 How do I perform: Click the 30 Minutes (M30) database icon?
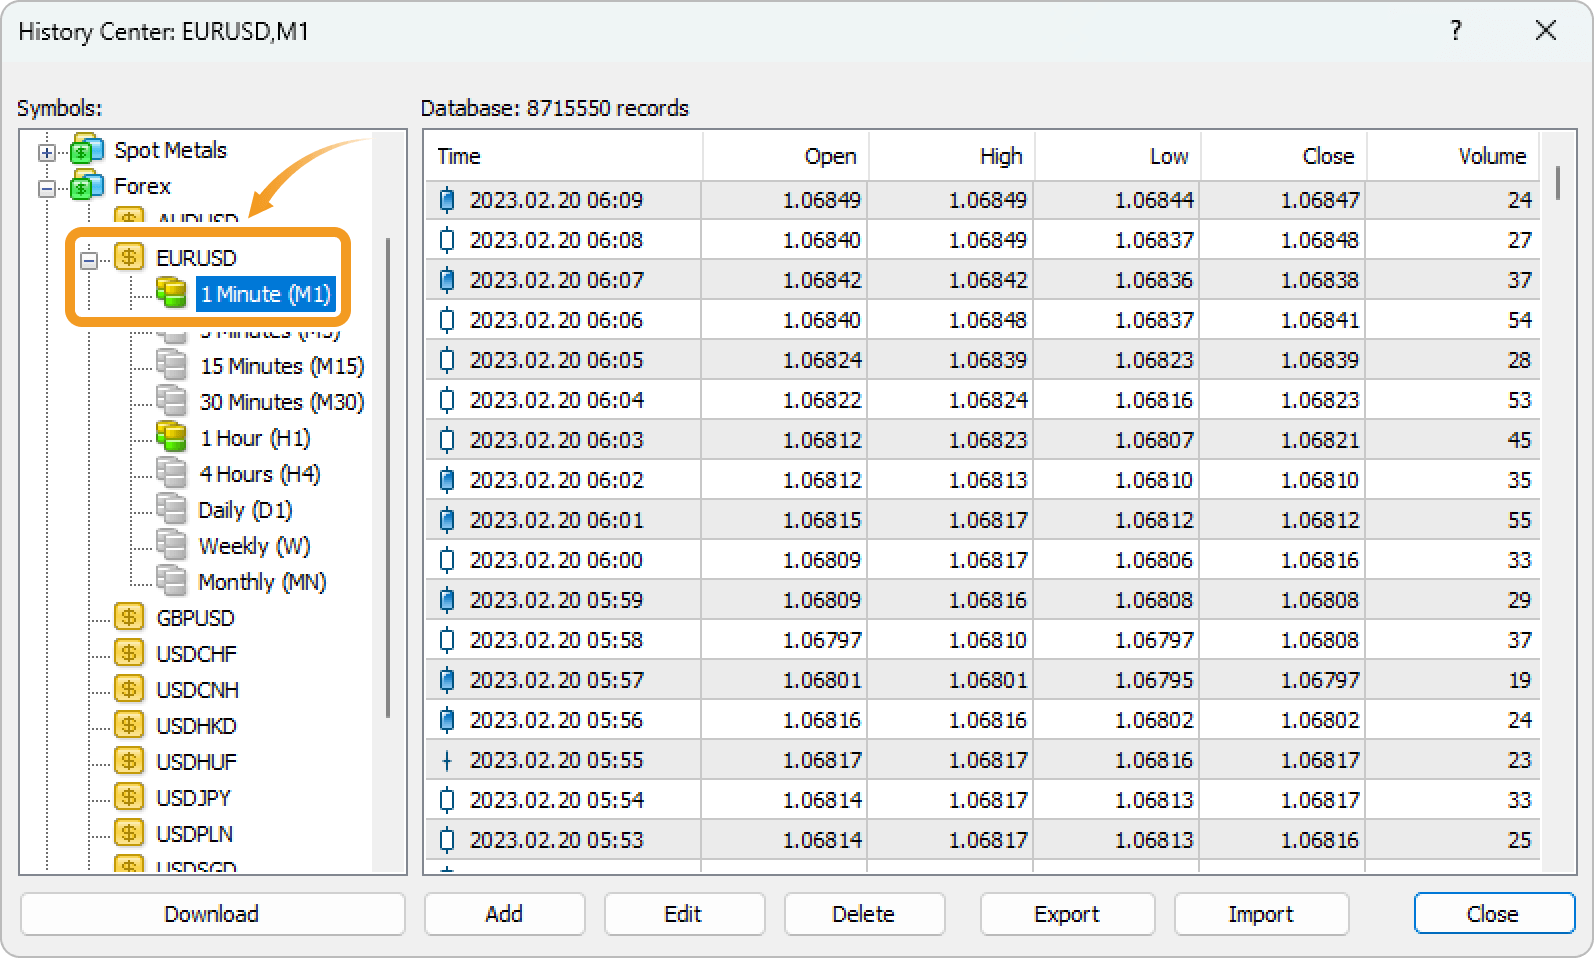pos(171,401)
